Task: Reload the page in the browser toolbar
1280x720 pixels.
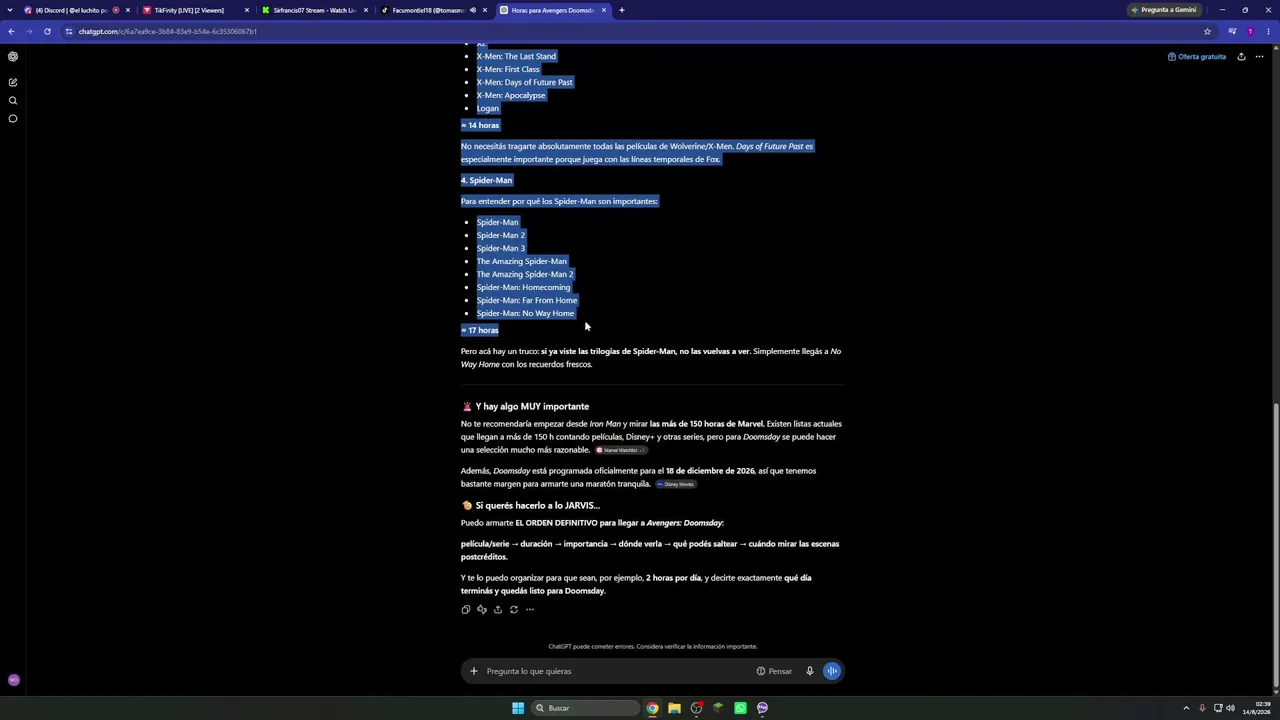Action: 47,31
